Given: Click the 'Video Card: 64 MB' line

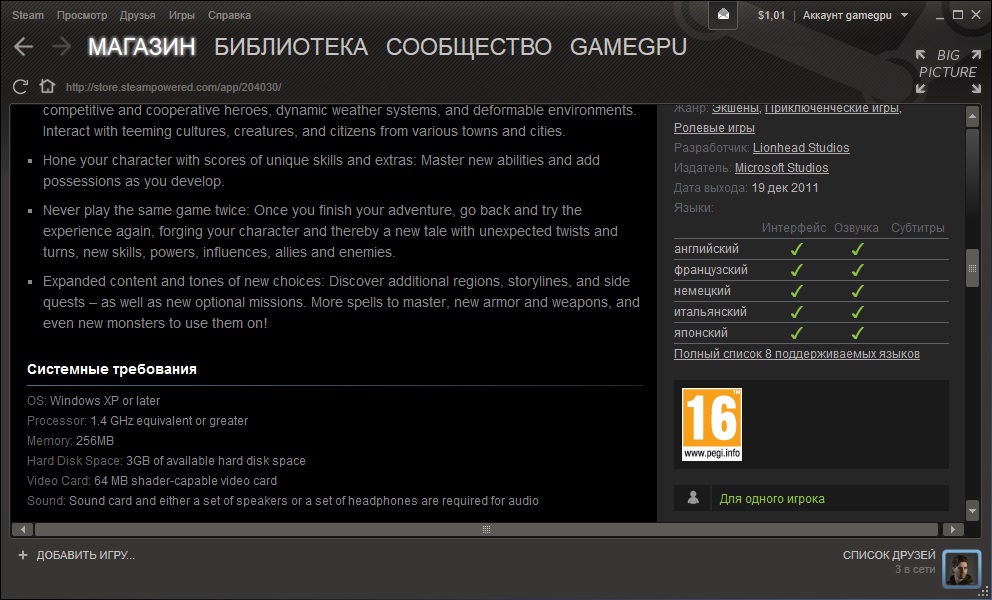Looking at the screenshot, I should tap(152, 481).
